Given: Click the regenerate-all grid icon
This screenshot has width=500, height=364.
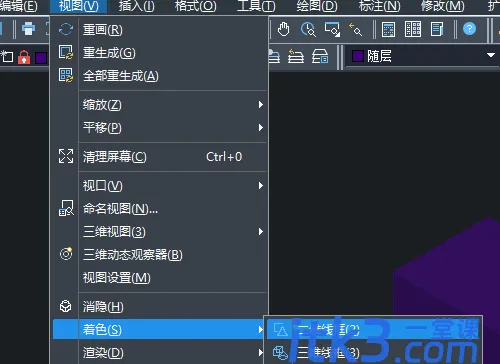Looking at the screenshot, I should tap(66, 75).
